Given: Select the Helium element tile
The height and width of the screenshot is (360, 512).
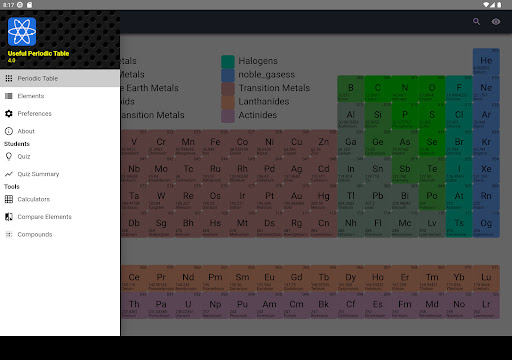Looking at the screenshot, I should pyautogui.click(x=486, y=62).
